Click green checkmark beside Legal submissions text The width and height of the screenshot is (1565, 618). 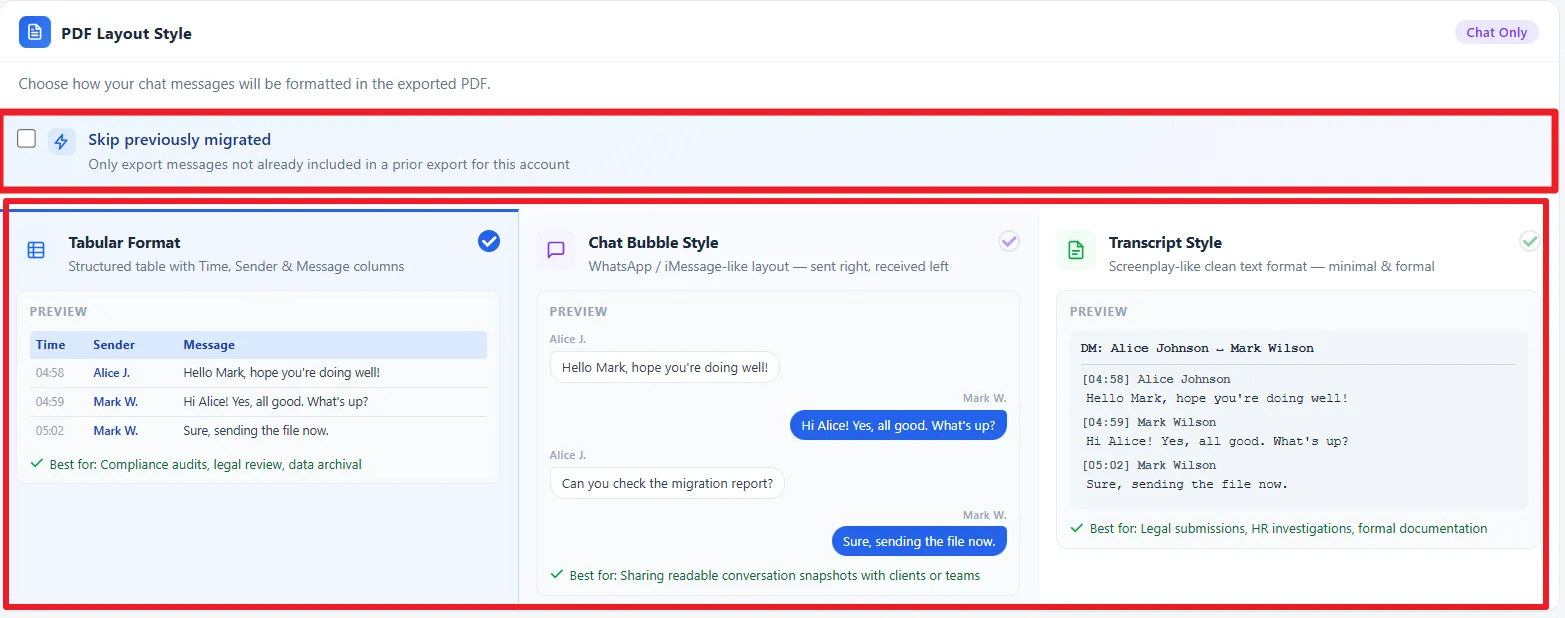point(1077,528)
